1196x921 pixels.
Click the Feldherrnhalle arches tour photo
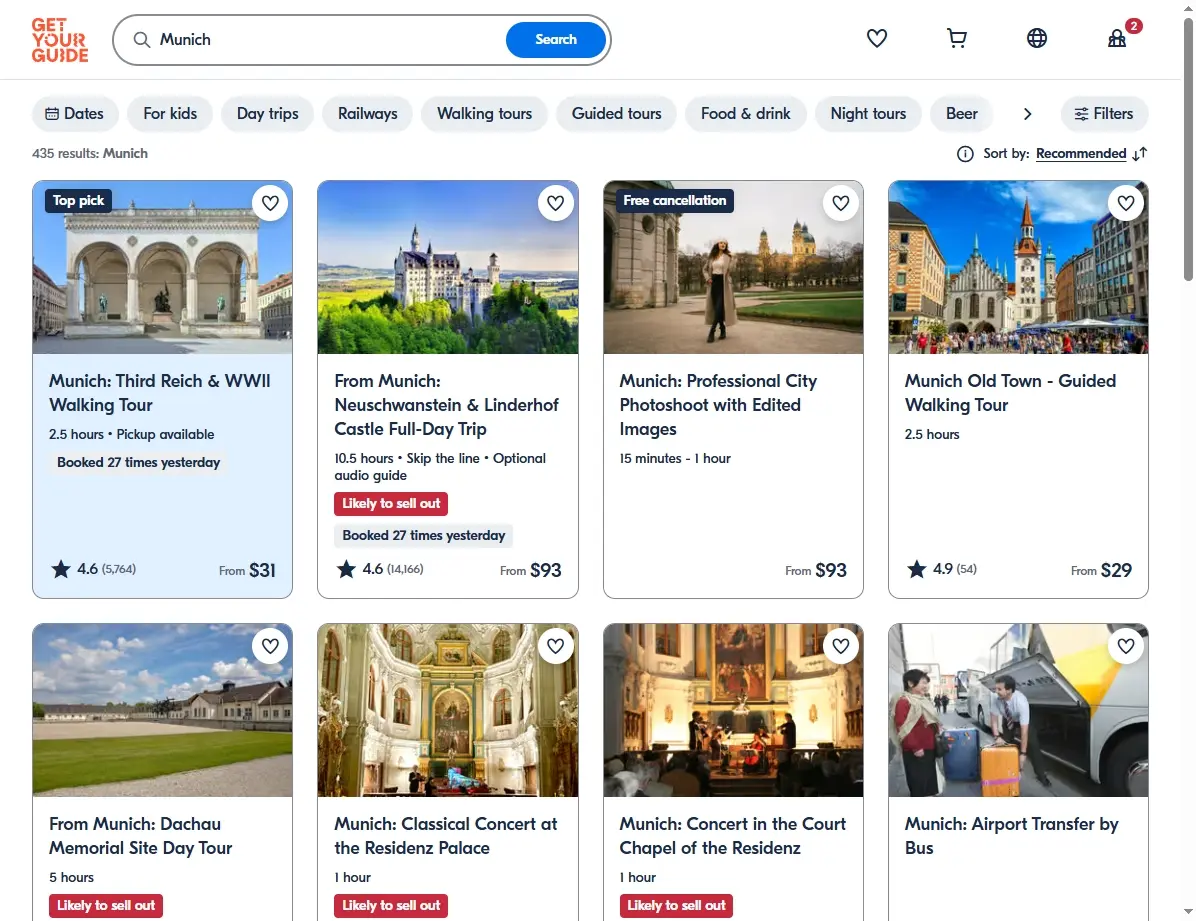tap(162, 267)
